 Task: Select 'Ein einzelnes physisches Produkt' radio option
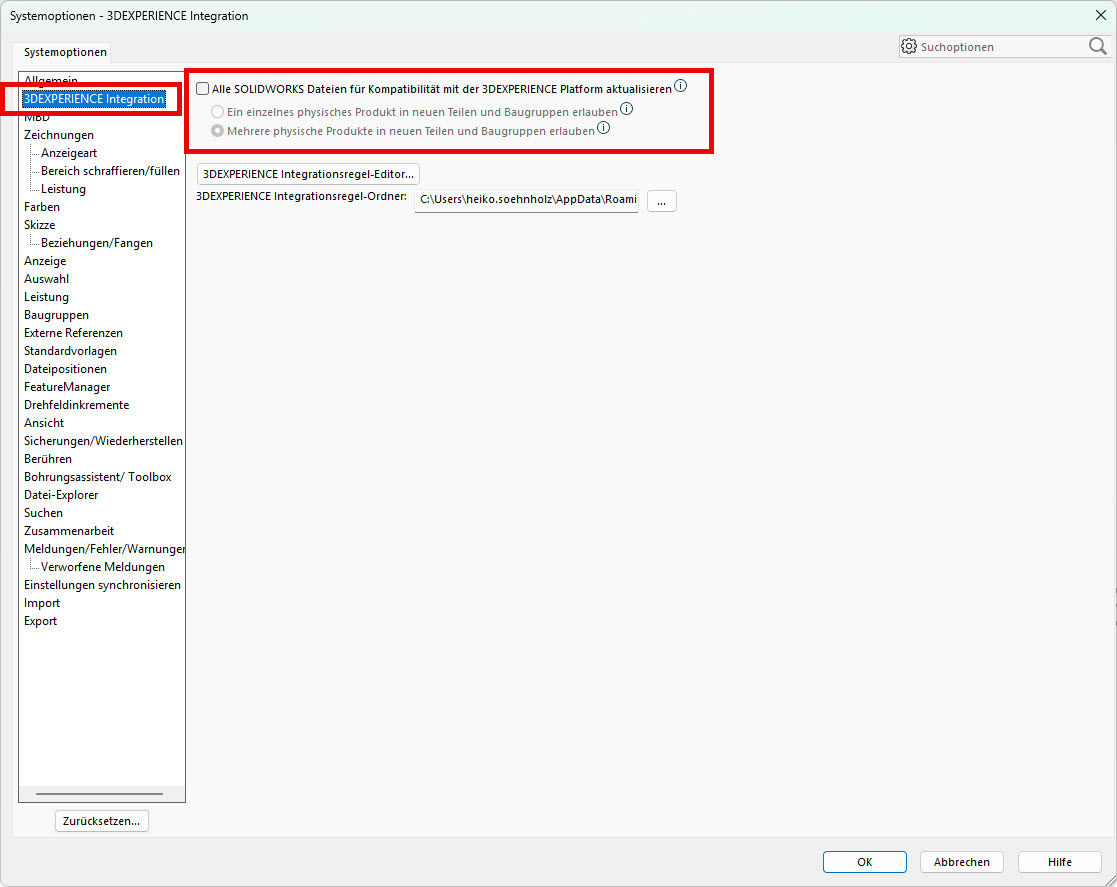(x=217, y=112)
